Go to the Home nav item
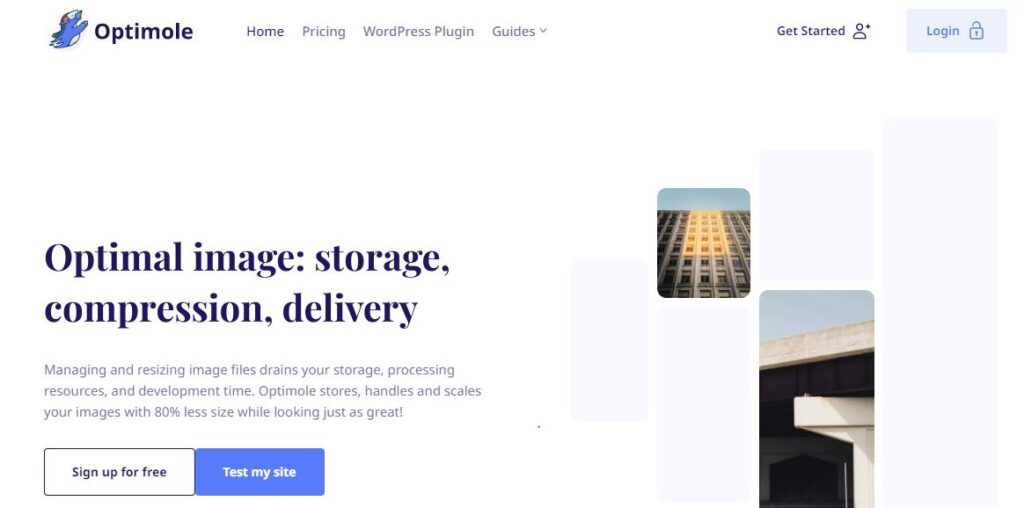1024x508 pixels. coord(265,31)
